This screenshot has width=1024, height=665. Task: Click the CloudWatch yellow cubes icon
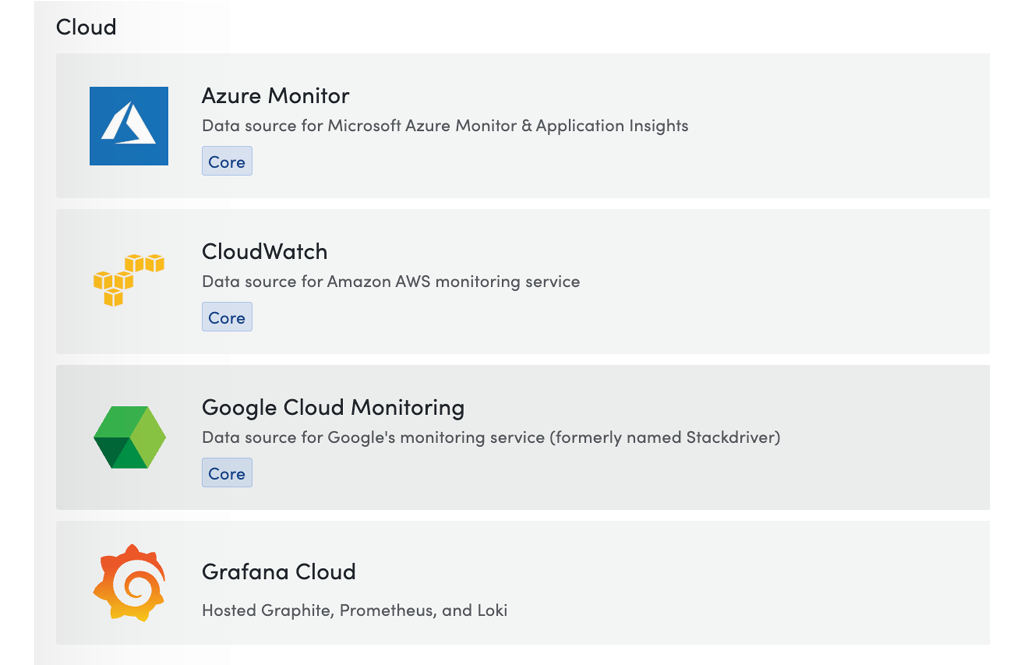pyautogui.click(x=129, y=280)
